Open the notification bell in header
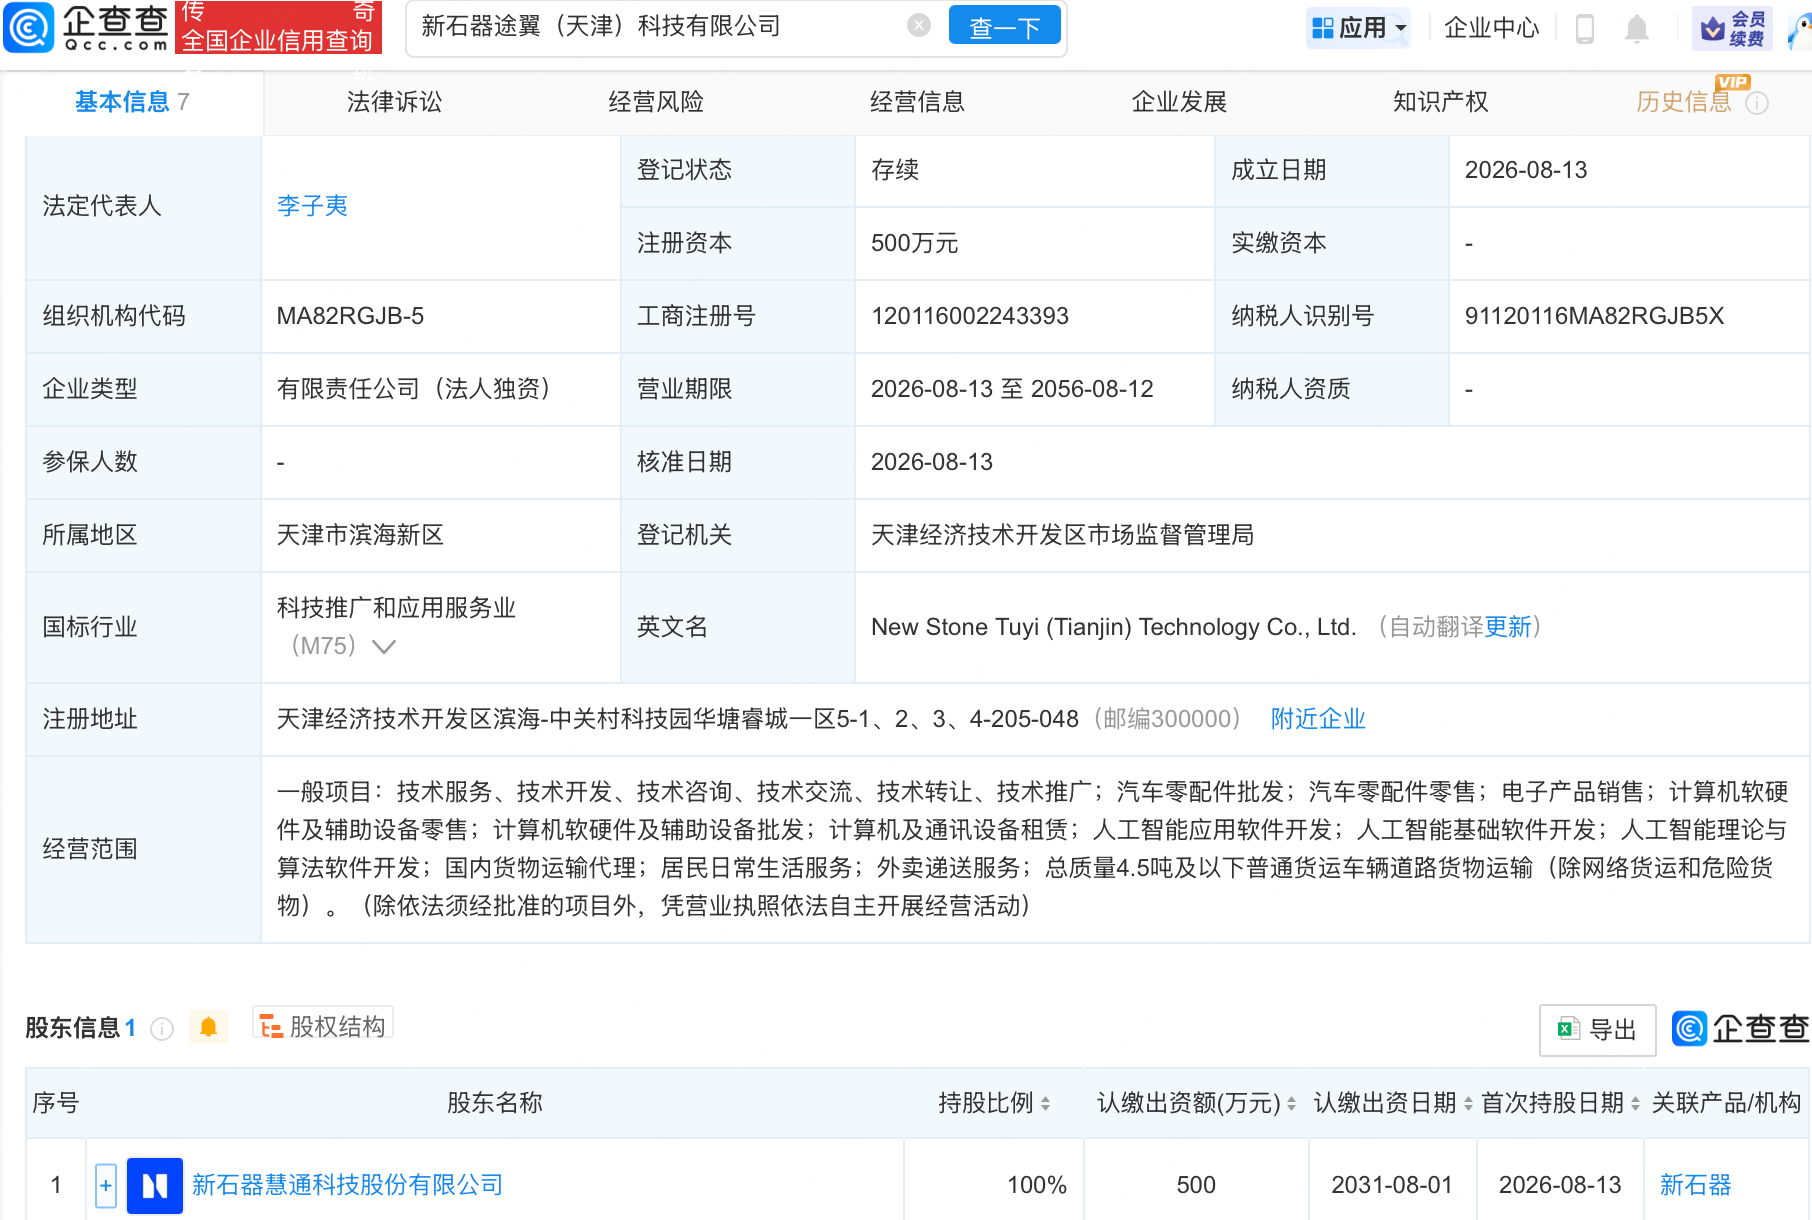 (x=1637, y=28)
